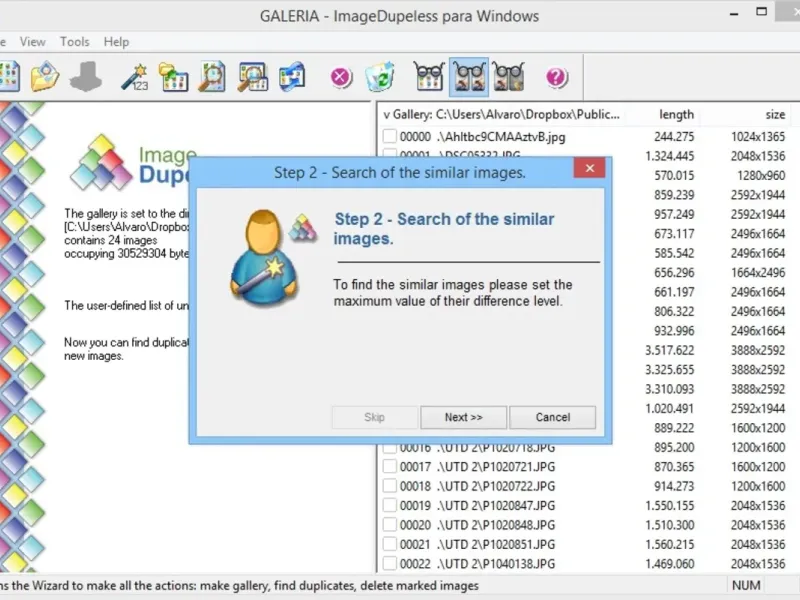Click size value 1664x2496
Screen dimensions: 800x600
click(758, 272)
